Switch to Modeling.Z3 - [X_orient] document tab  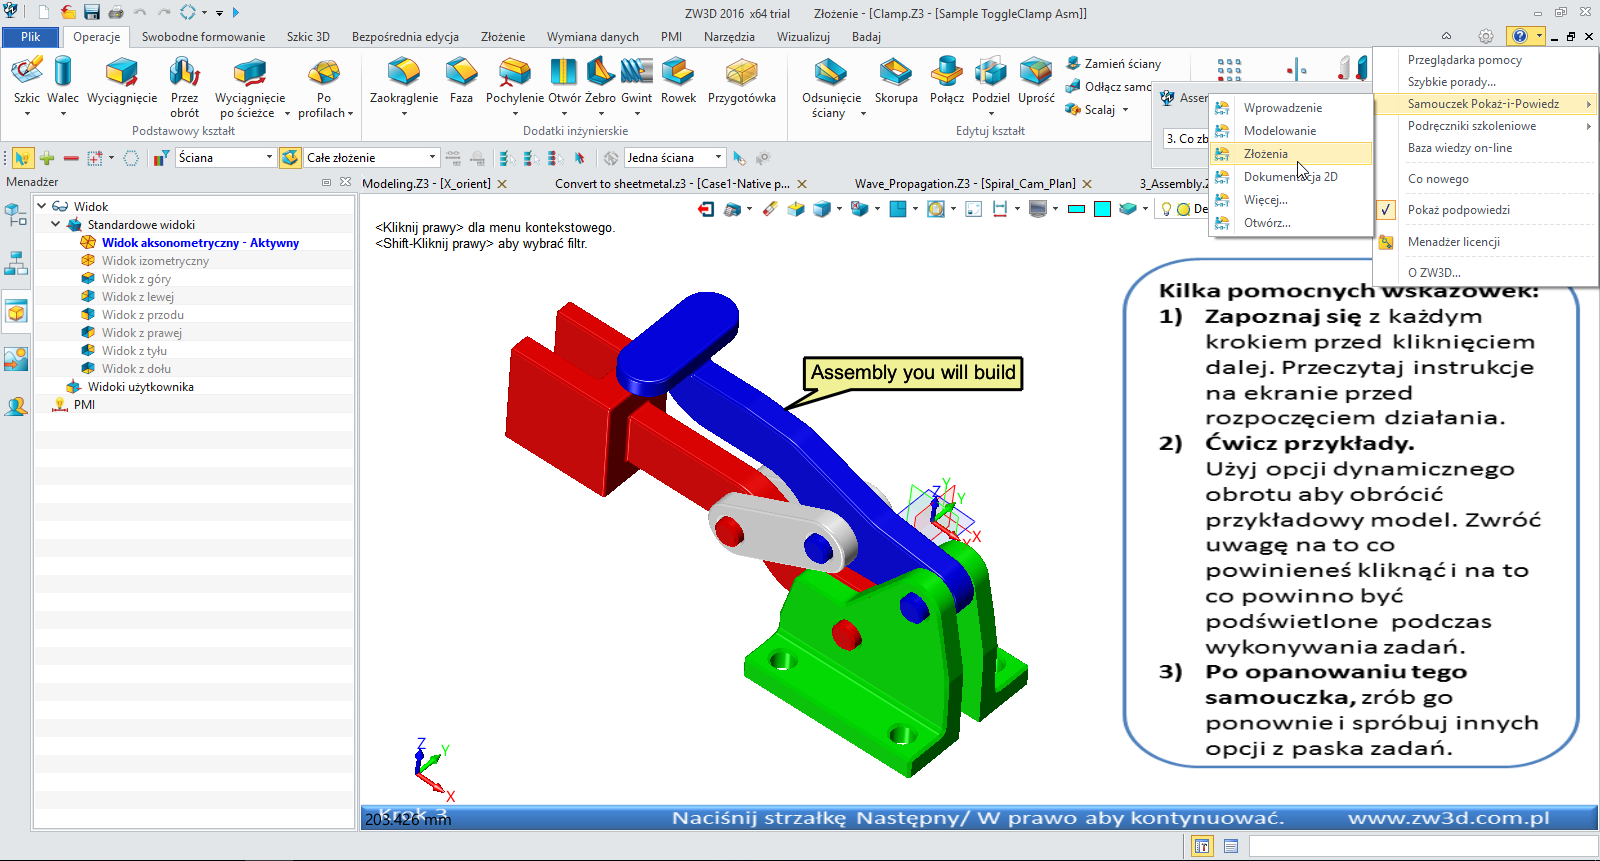[x=426, y=184]
